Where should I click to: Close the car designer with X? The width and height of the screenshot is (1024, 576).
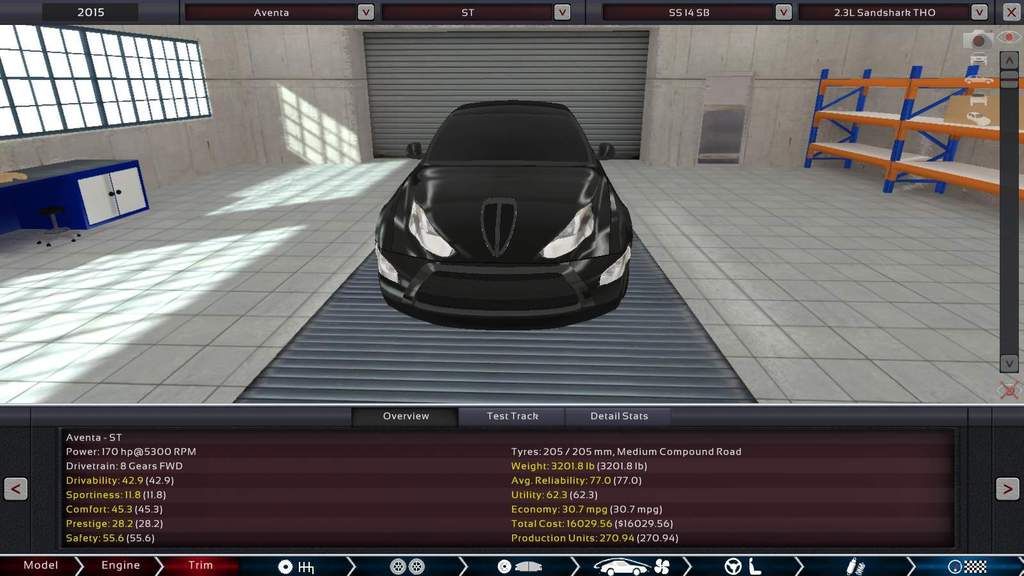pyautogui.click(x=1011, y=12)
